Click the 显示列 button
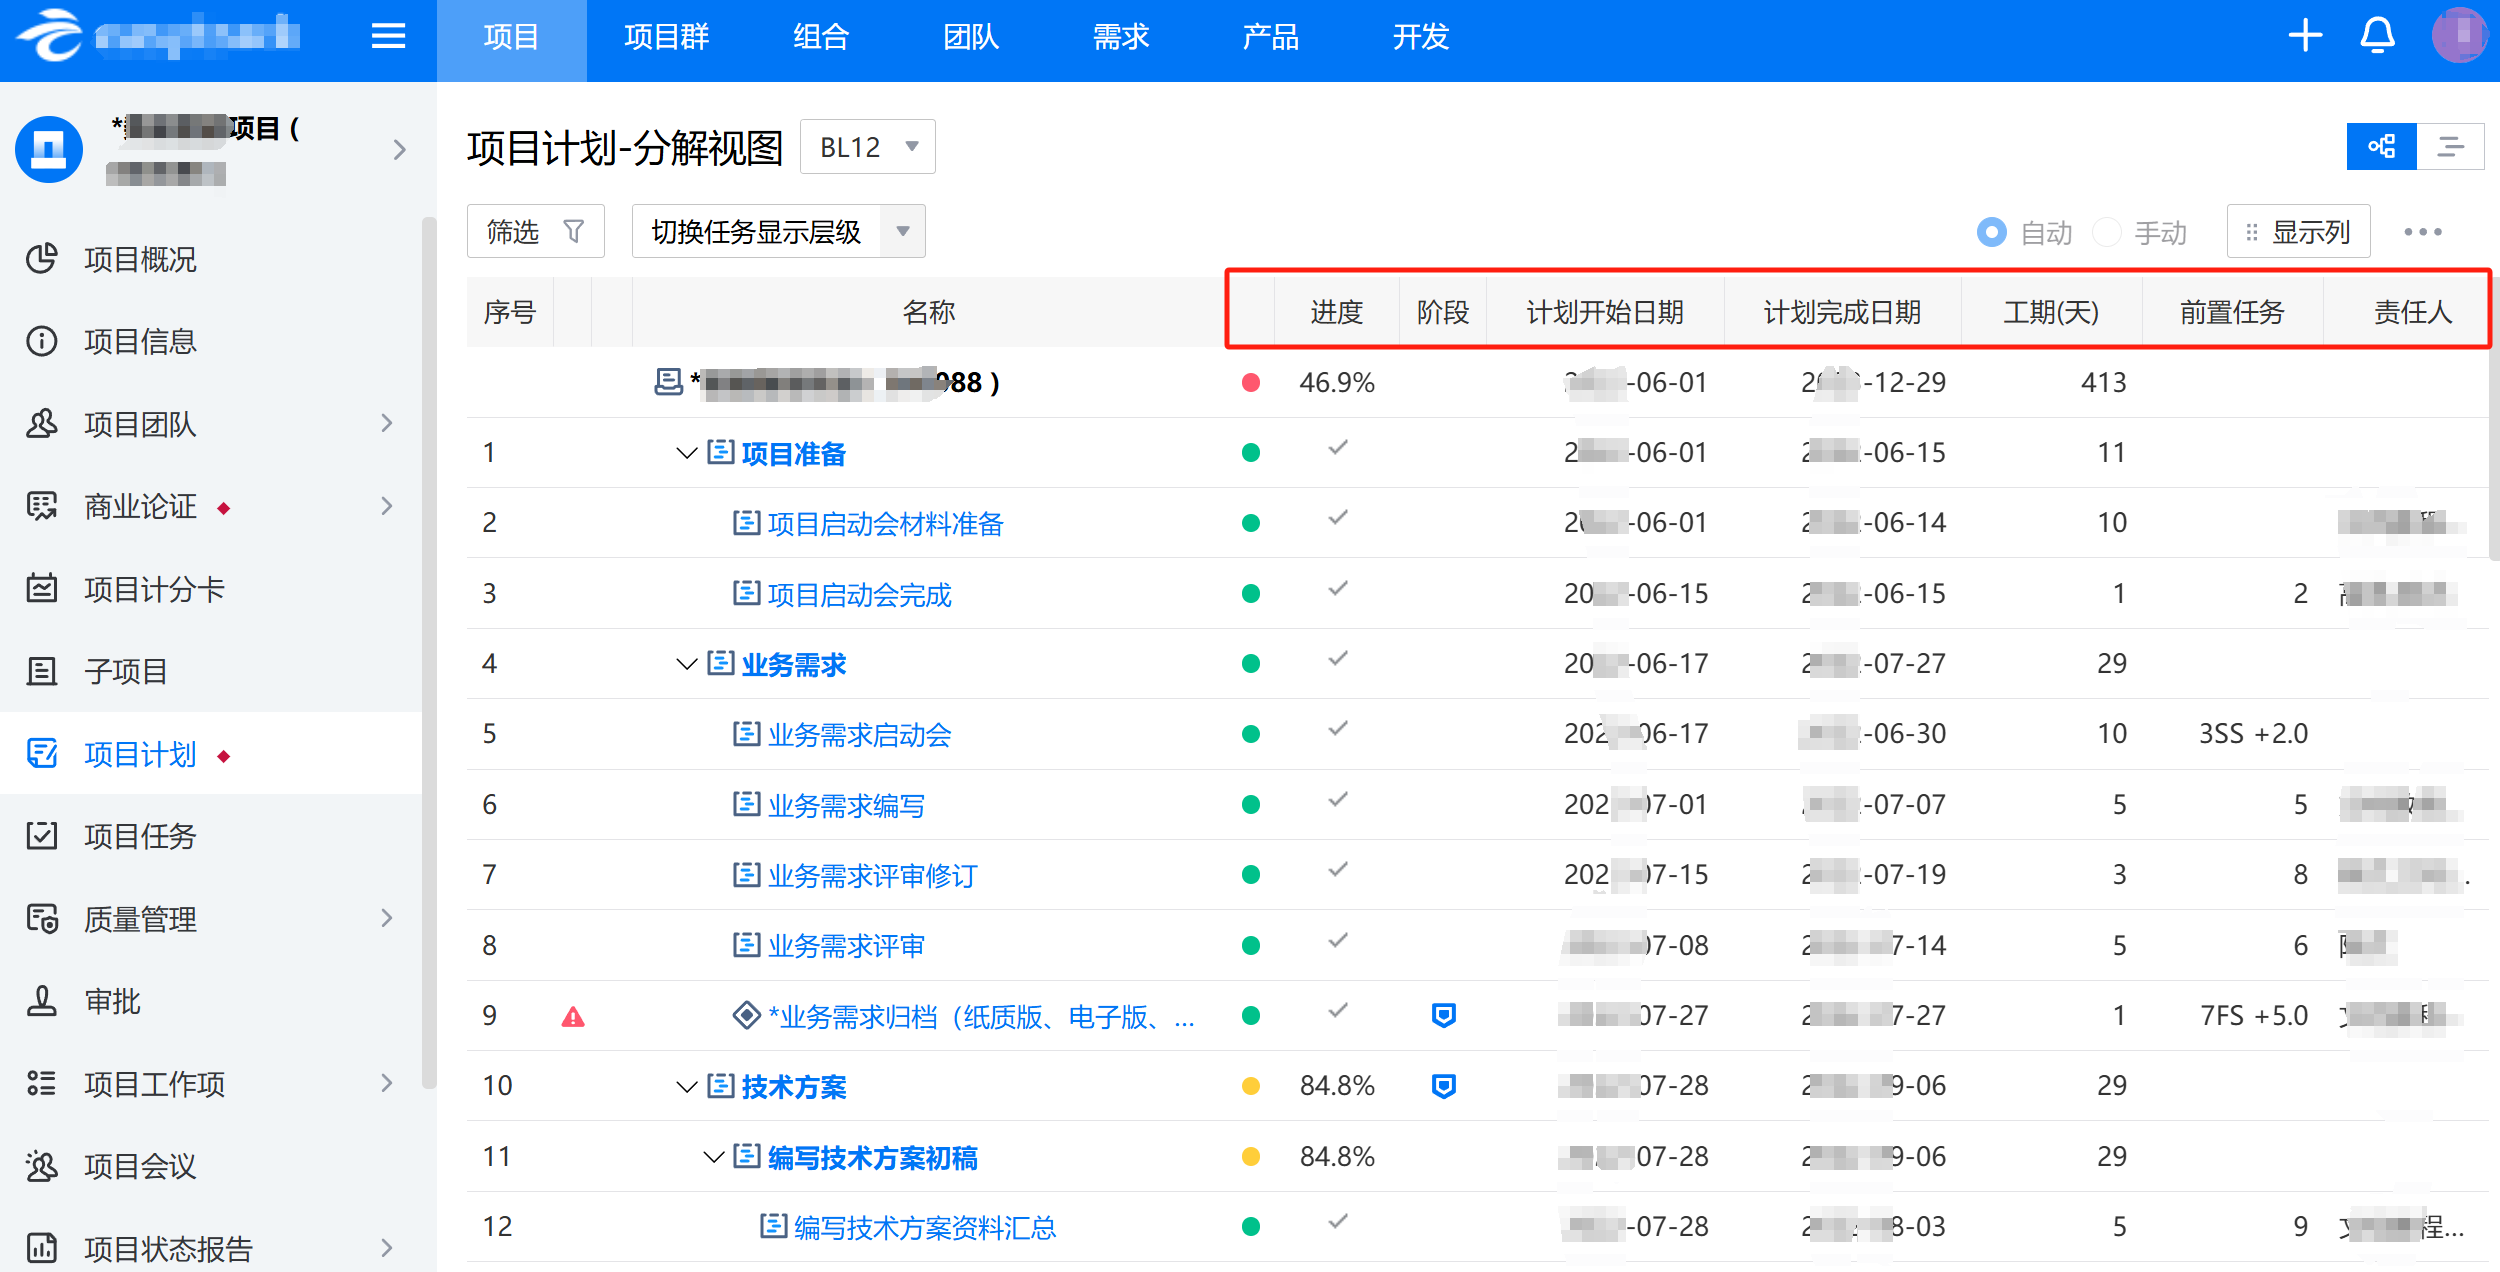 pyautogui.click(x=2298, y=232)
